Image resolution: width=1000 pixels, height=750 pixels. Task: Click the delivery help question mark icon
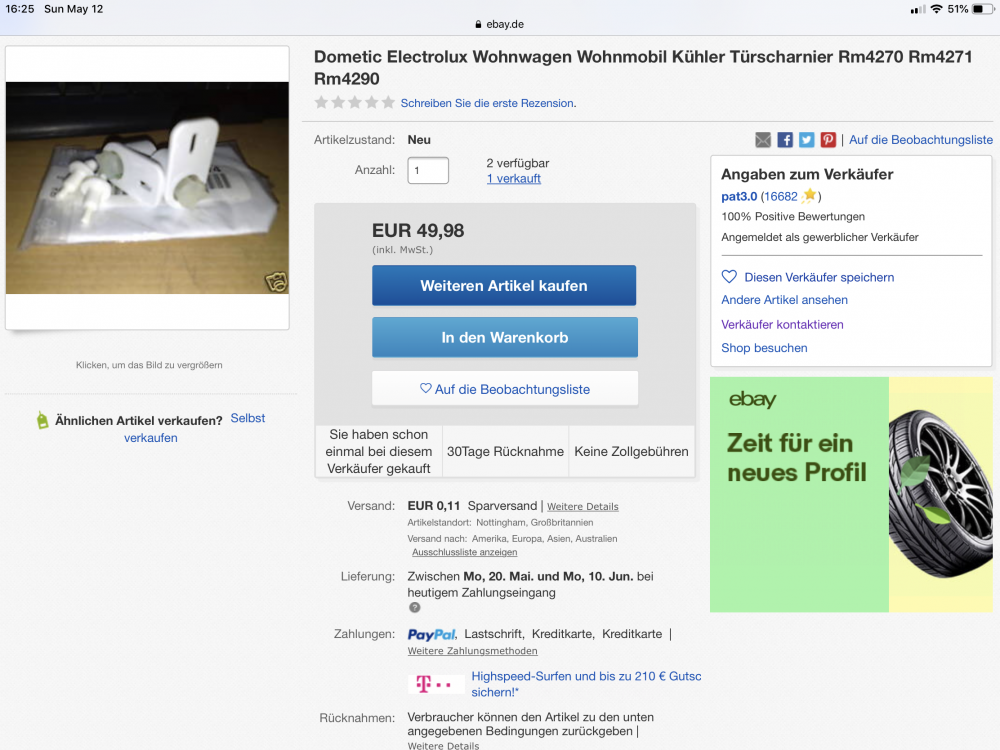pyautogui.click(x=415, y=607)
